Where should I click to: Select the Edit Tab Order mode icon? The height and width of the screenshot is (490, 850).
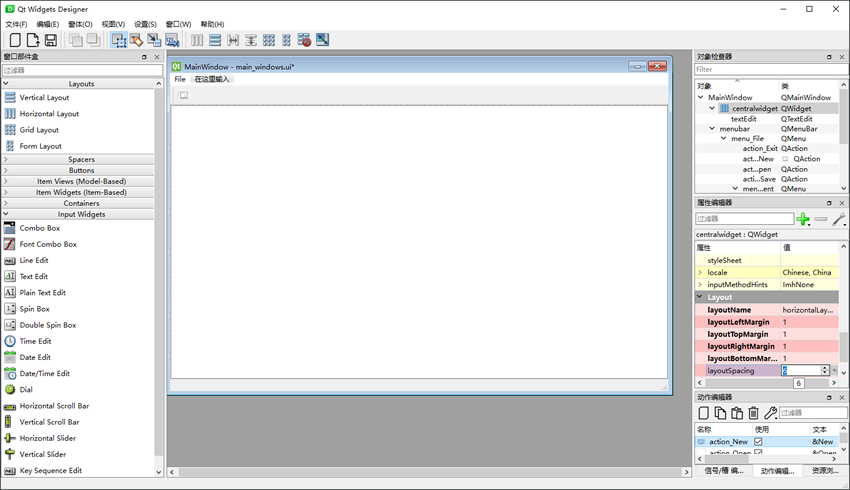coord(172,40)
